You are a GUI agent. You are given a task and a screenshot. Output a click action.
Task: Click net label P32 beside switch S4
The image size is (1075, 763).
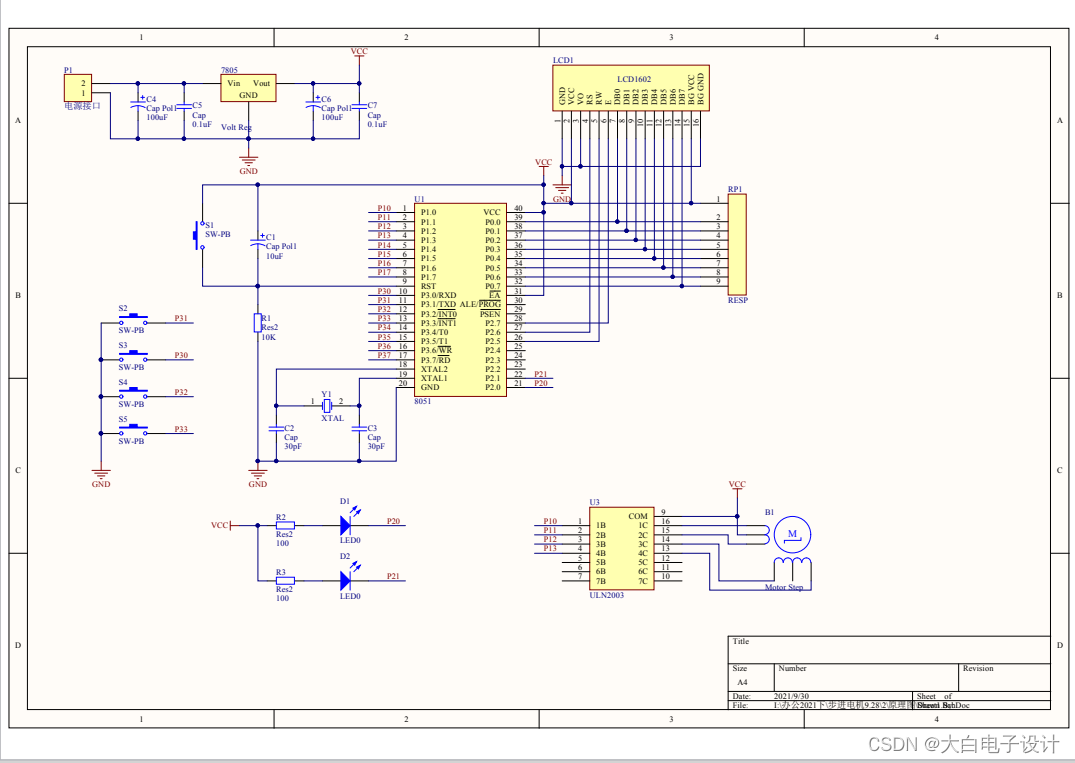pos(181,392)
